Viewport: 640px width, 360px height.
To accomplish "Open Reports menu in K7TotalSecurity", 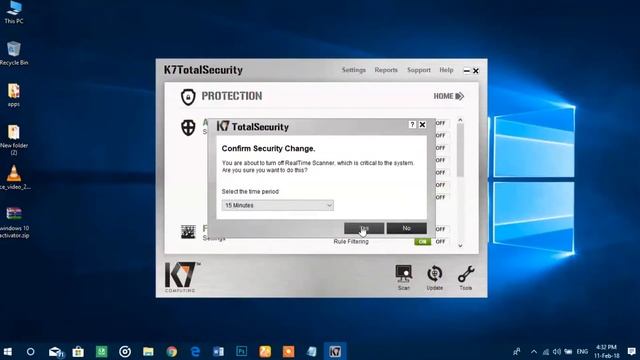I will [x=386, y=70].
